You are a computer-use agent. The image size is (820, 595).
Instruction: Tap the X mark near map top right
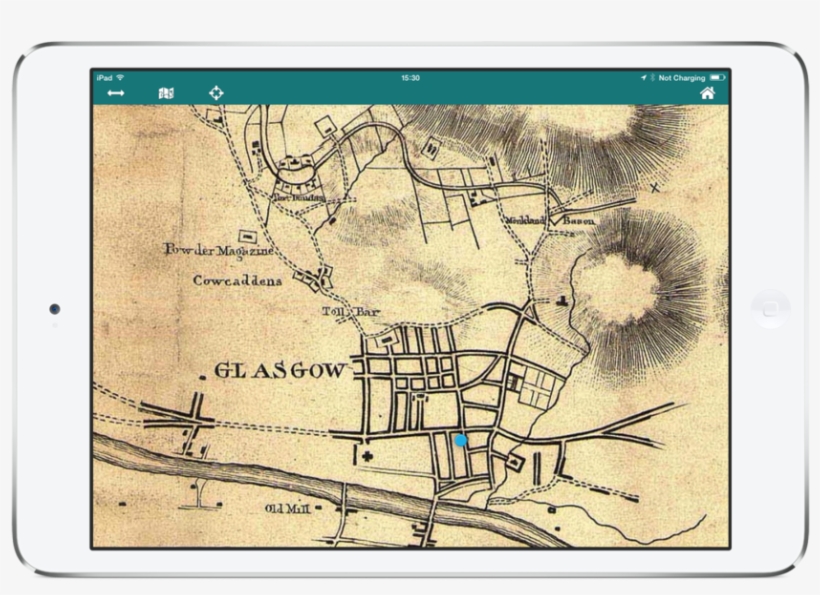coord(655,189)
